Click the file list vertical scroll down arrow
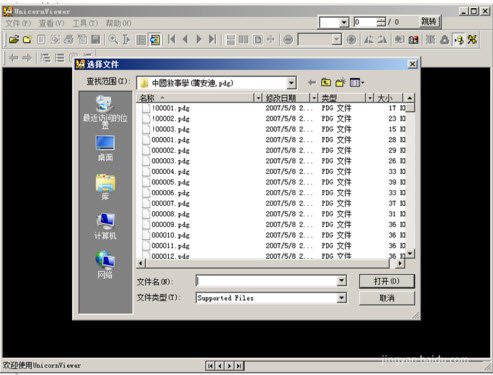Image resolution: width=493 pixels, height=375 pixels. tap(410, 254)
